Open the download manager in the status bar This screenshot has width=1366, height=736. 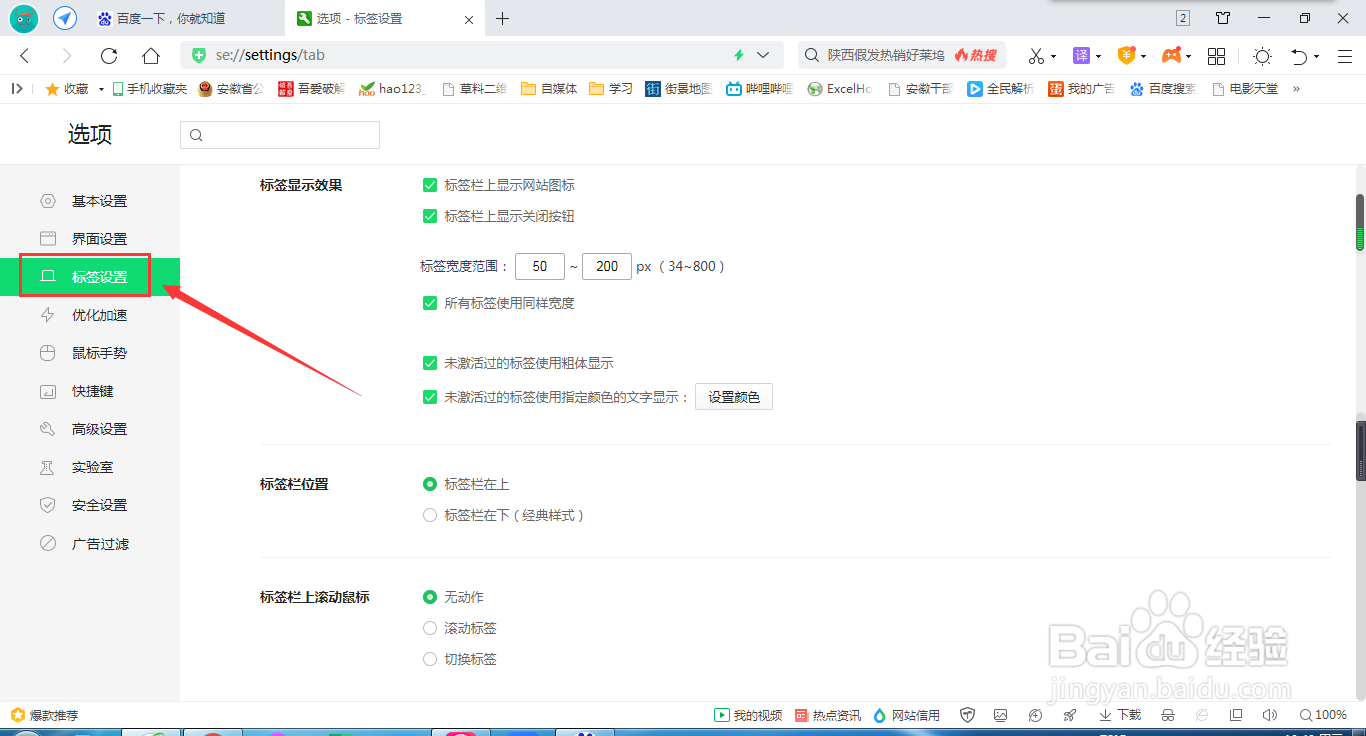tap(1119, 715)
